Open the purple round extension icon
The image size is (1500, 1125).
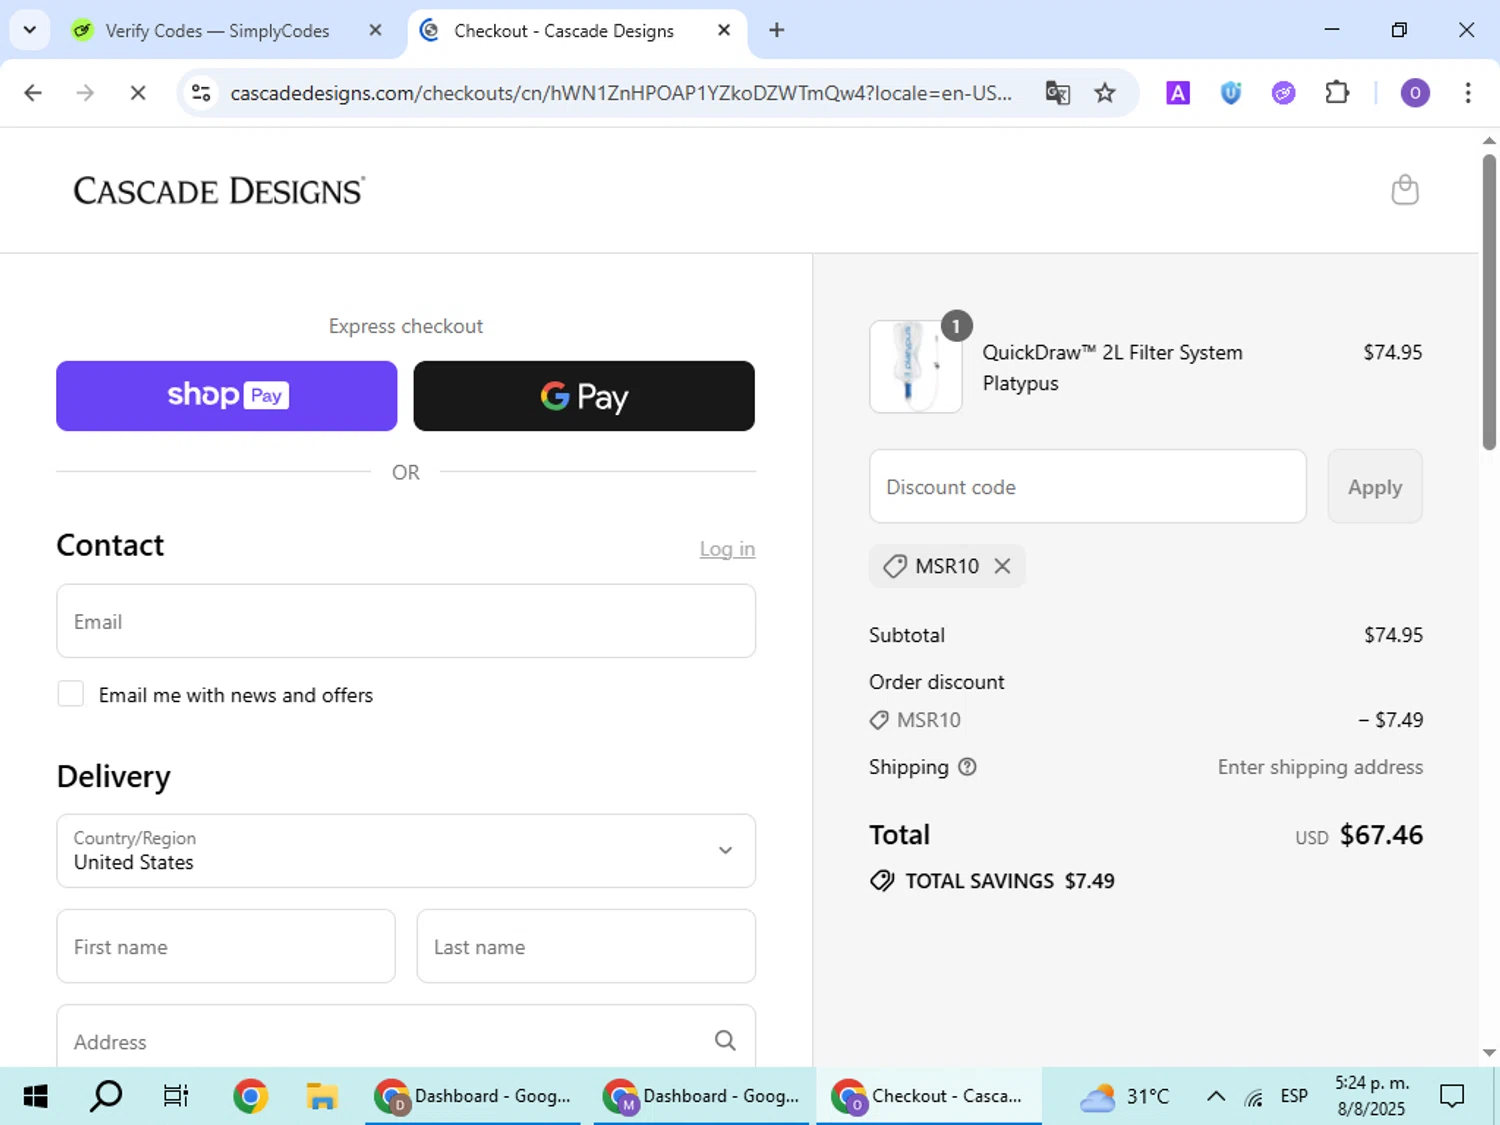1283,93
